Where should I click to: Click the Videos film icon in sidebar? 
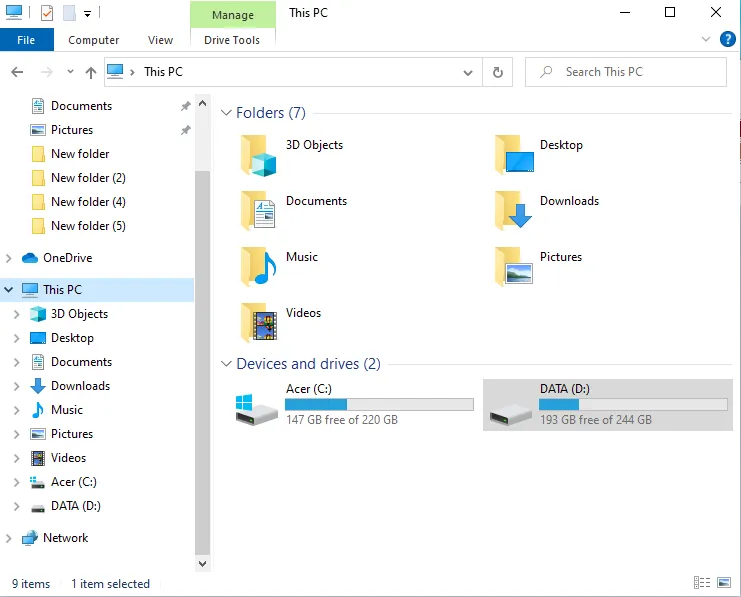[38, 458]
